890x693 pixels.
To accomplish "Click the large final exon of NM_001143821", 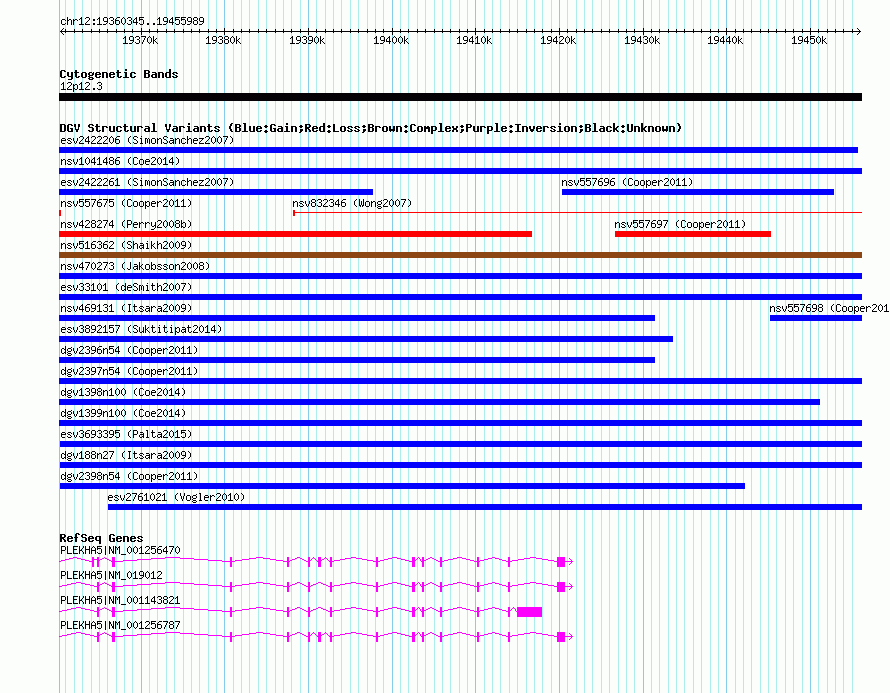I will [x=530, y=612].
